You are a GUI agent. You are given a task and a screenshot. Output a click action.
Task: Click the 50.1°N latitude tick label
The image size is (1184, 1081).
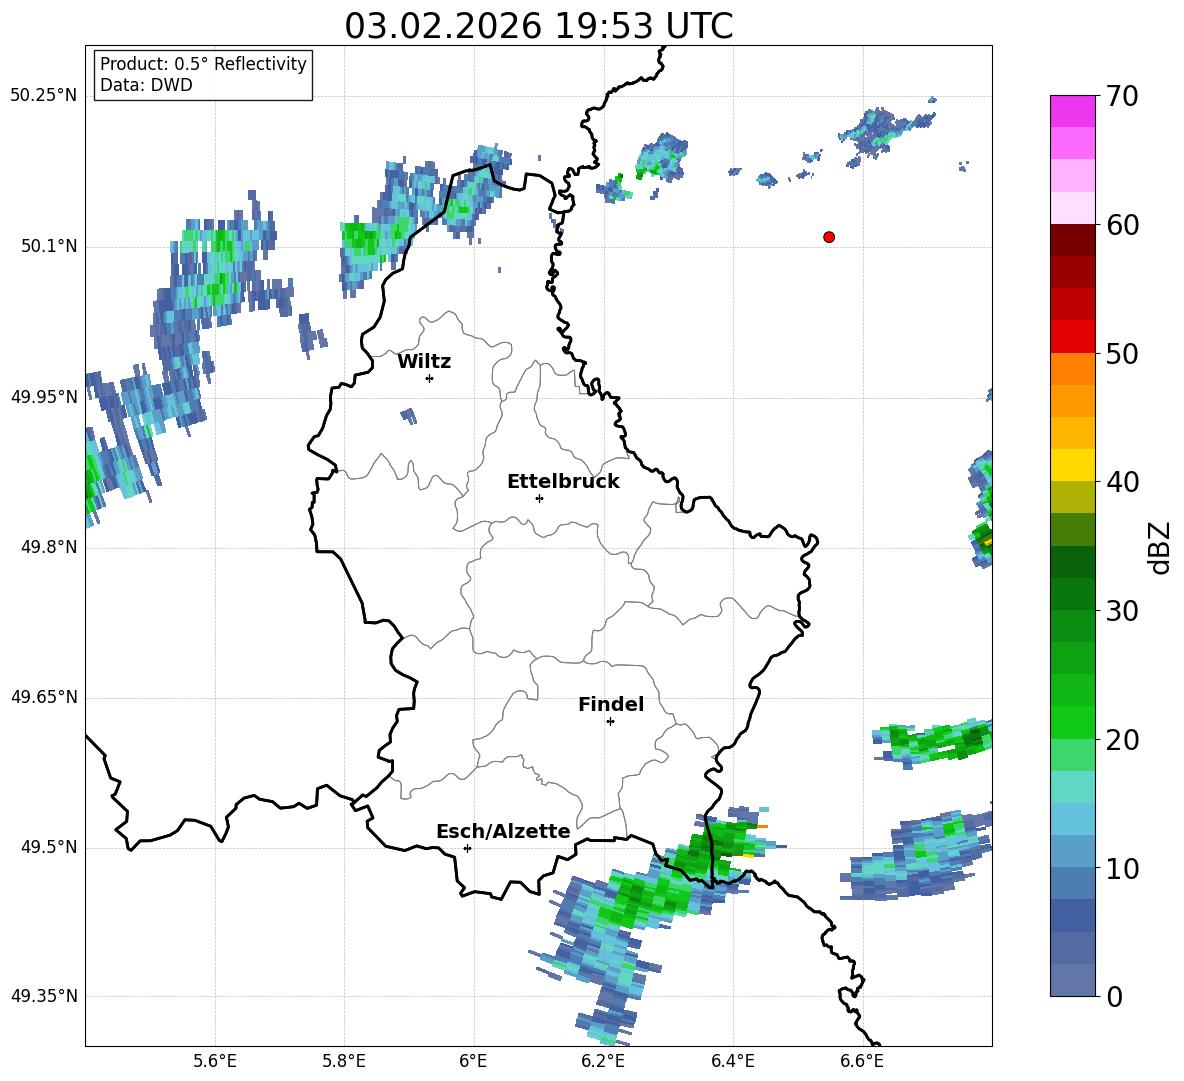coord(49,246)
